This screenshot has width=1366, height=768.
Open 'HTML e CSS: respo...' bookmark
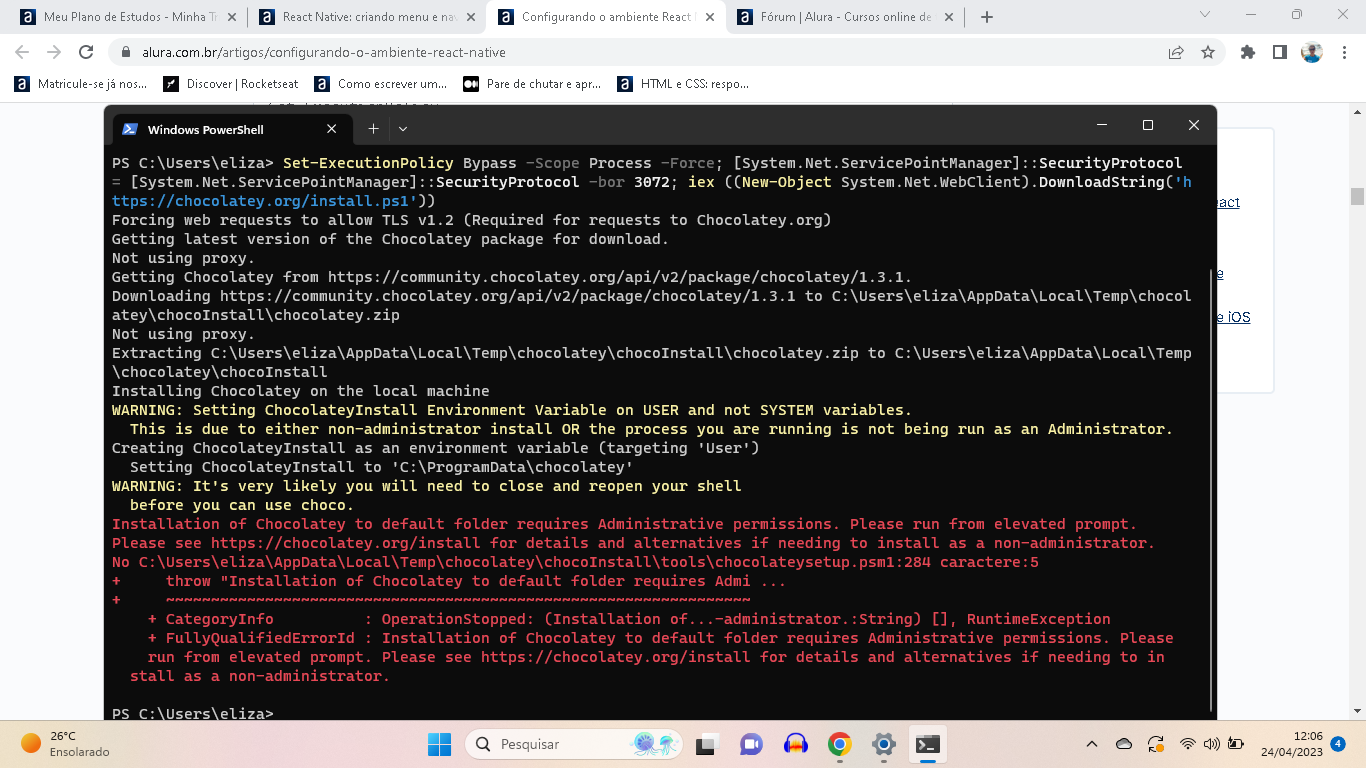point(684,84)
